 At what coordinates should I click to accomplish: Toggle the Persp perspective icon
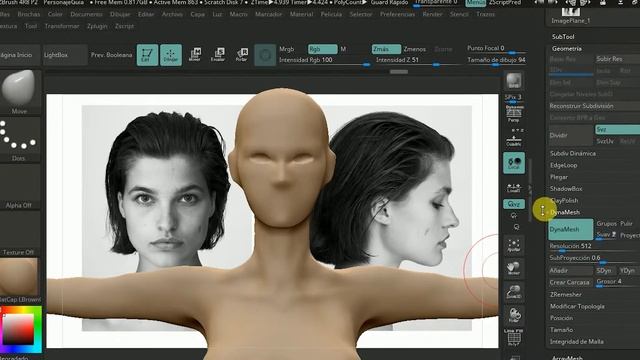[513, 114]
